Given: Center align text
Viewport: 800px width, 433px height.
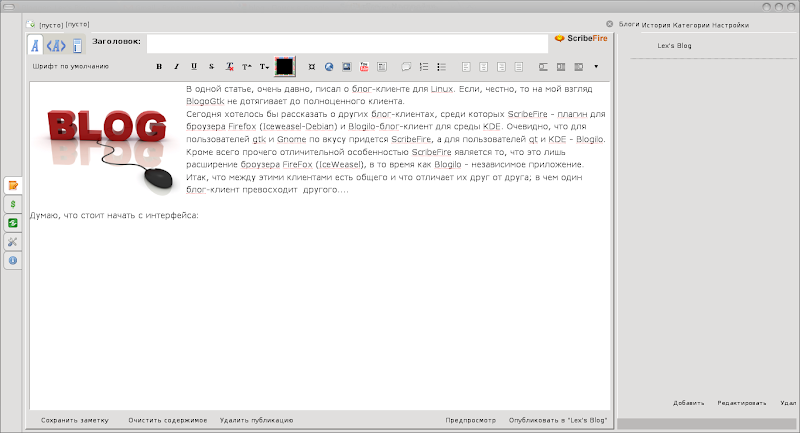Looking at the screenshot, I should pos(484,67).
